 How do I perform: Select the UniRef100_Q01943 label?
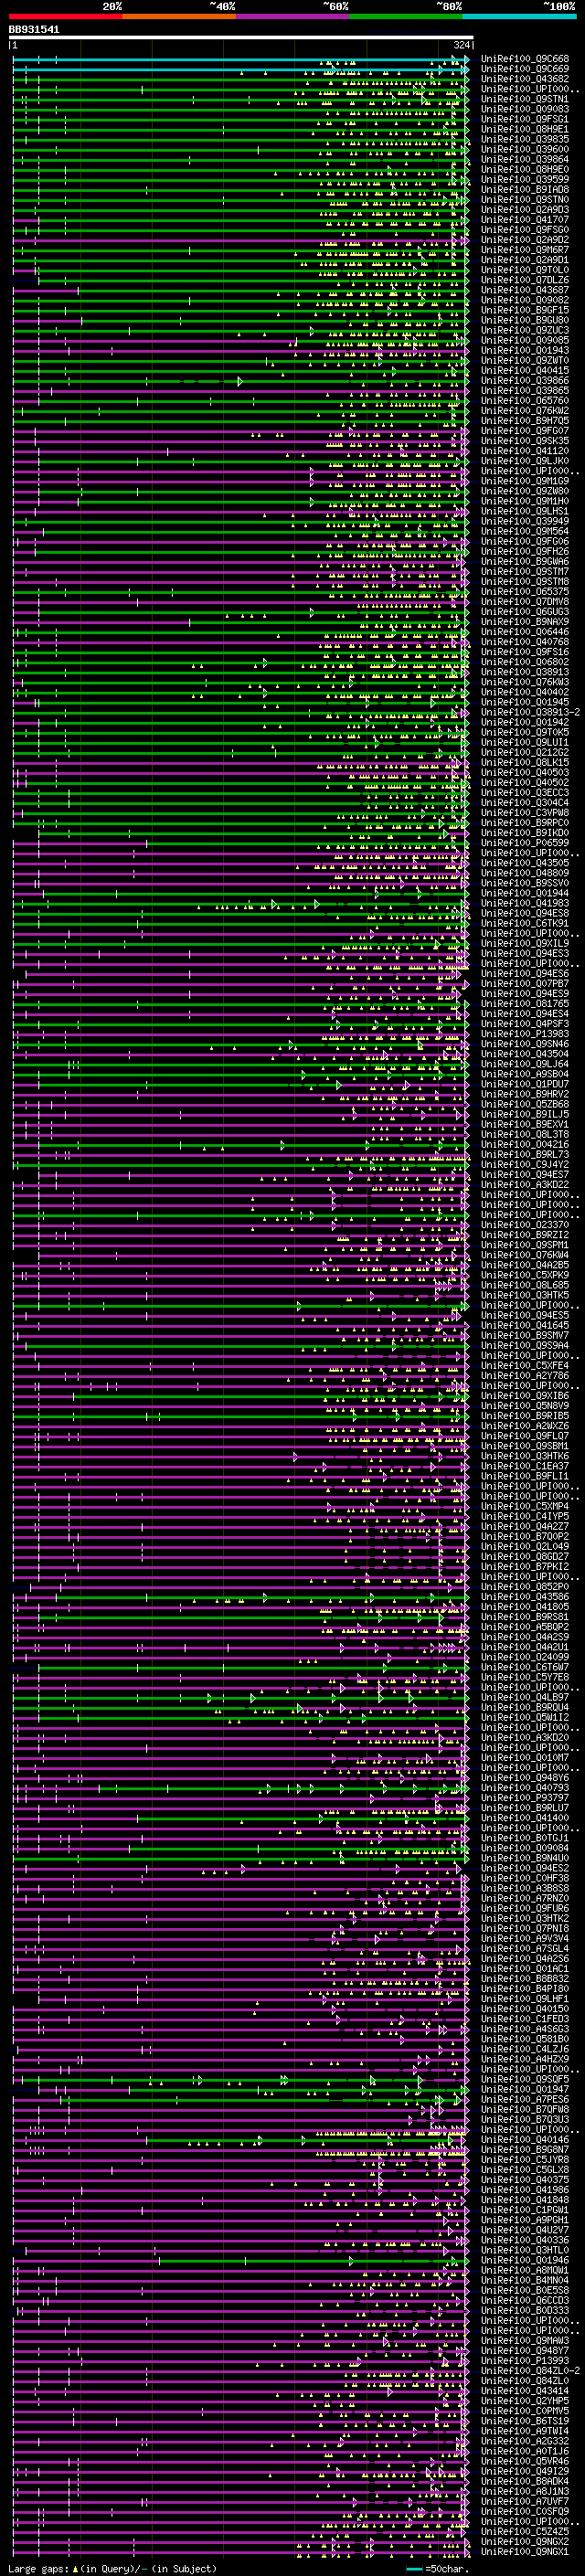point(524,350)
